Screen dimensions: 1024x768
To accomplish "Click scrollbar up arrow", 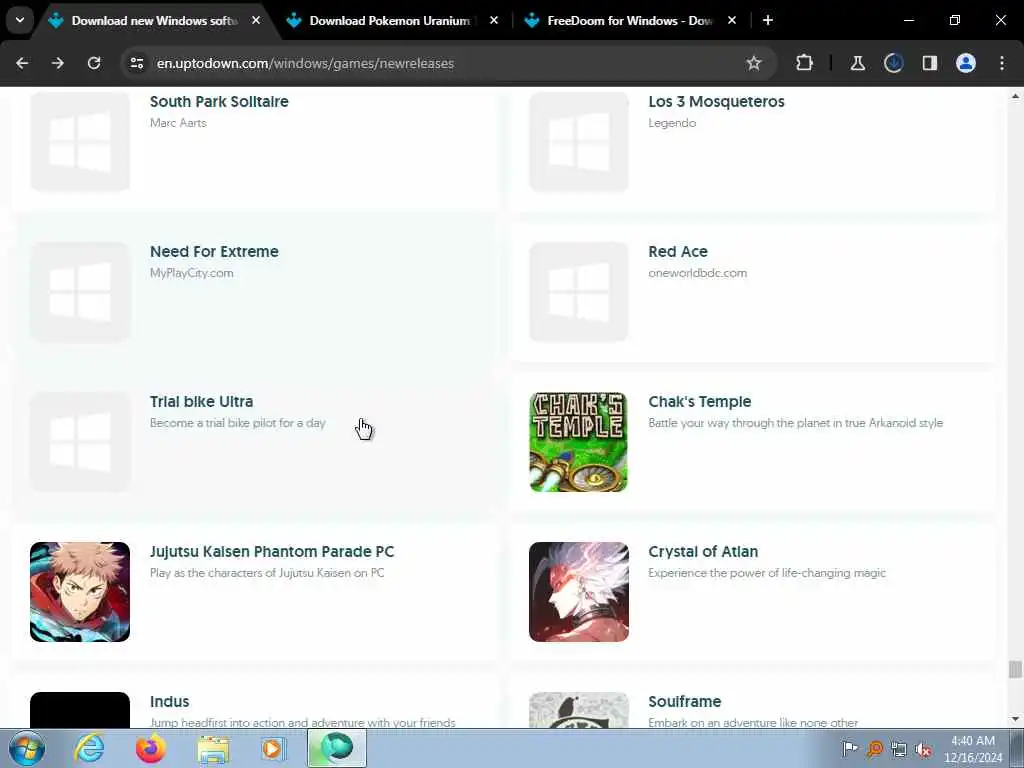I will point(1015,96).
